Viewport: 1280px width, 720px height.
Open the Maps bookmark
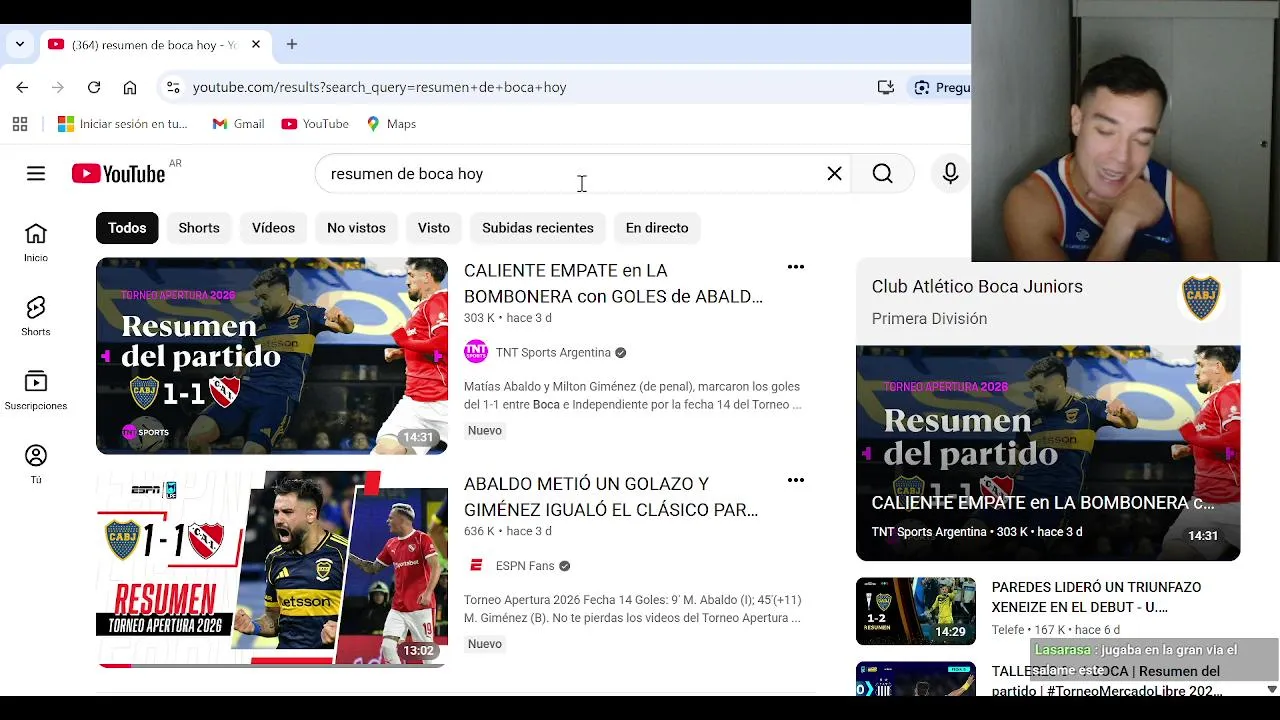[391, 124]
